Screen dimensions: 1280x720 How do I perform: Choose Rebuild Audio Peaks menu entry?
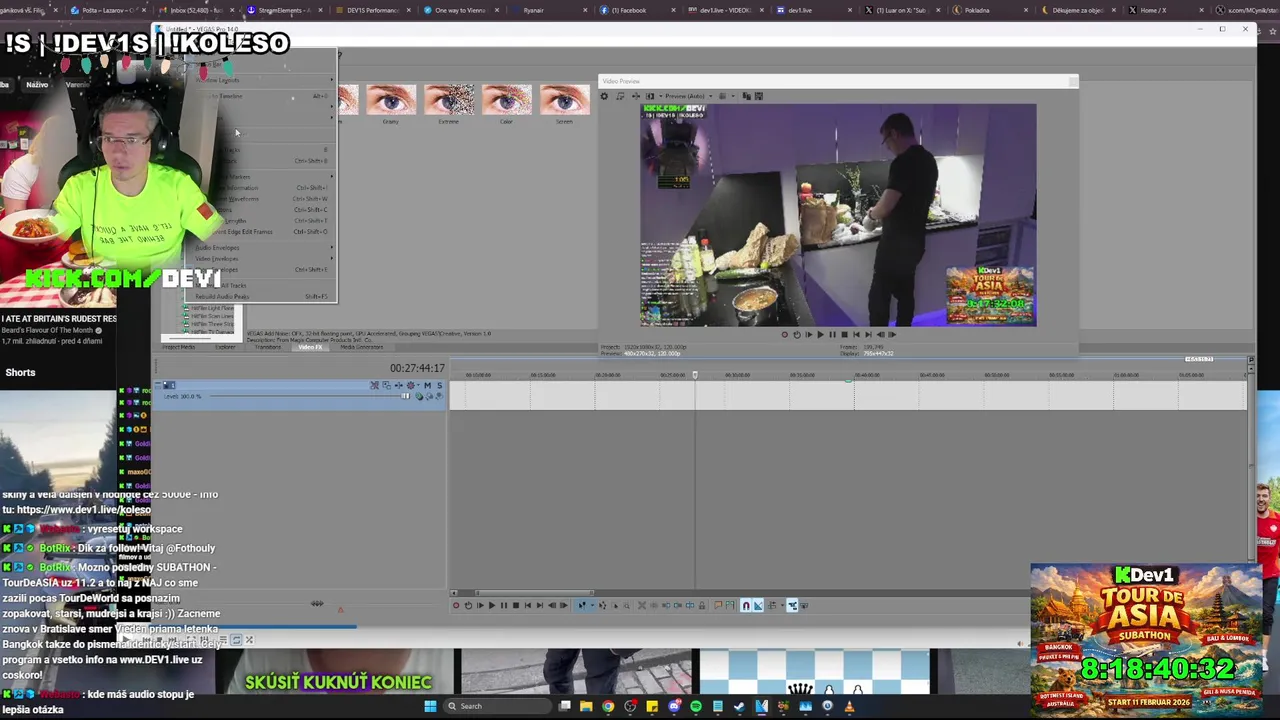264,296
